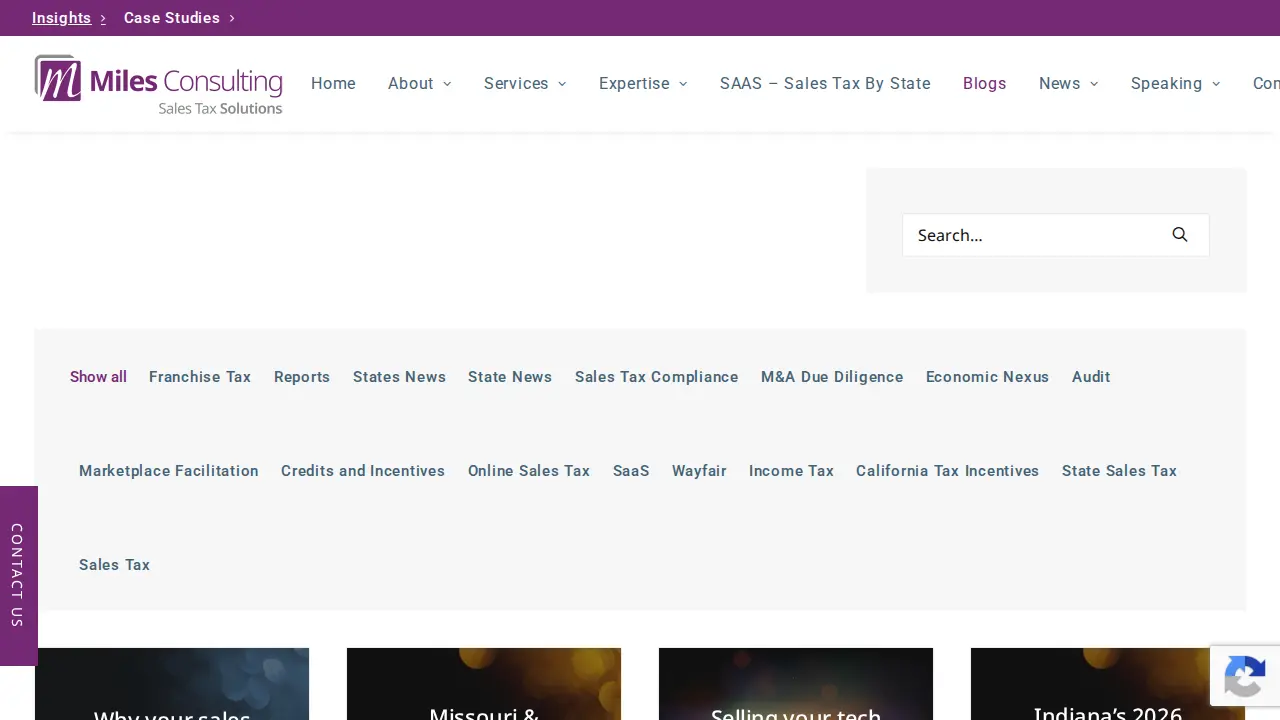Open SAAS – Sales Tax By State

(x=825, y=84)
